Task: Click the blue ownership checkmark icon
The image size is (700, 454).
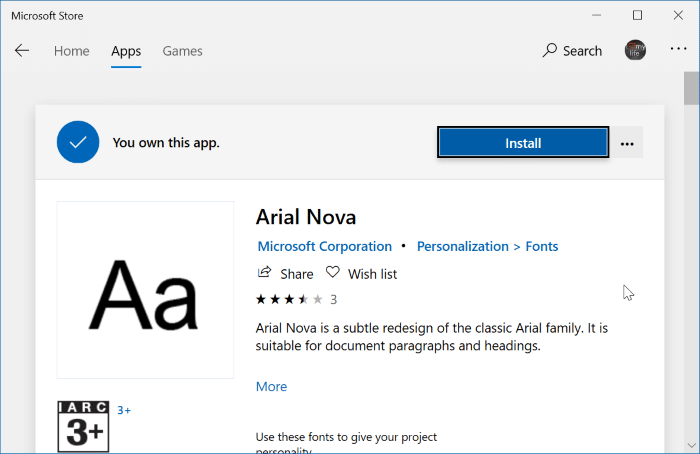Action: [x=78, y=142]
